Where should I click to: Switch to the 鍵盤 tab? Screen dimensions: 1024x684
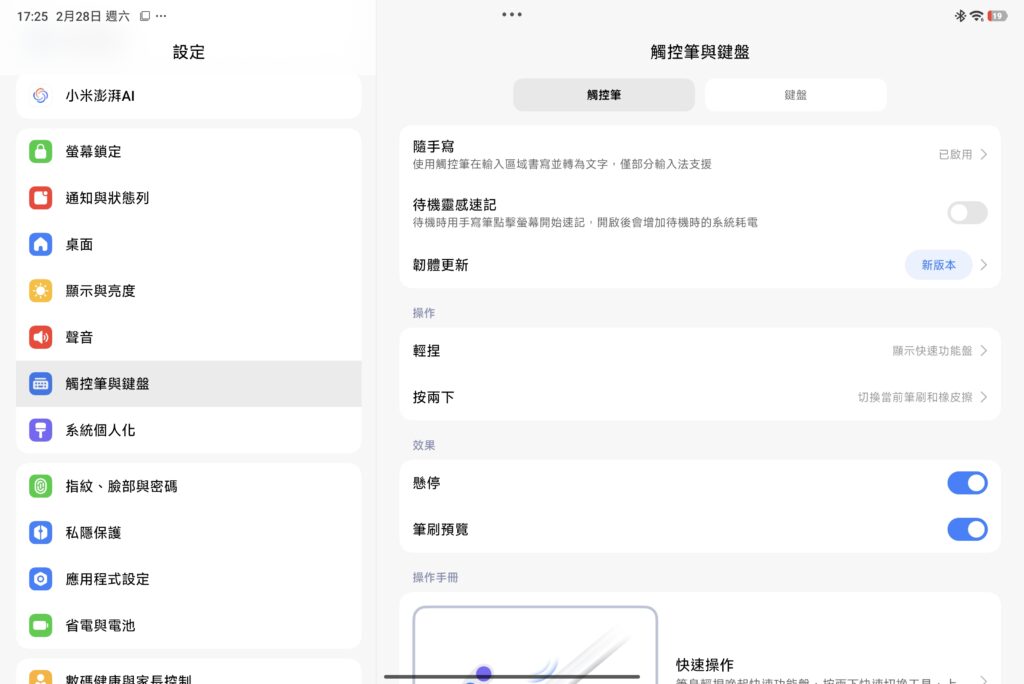pos(795,95)
